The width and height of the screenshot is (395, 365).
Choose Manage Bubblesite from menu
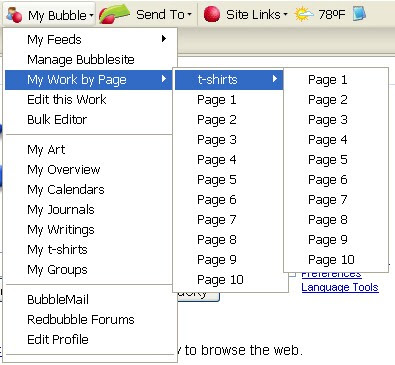(x=89, y=60)
